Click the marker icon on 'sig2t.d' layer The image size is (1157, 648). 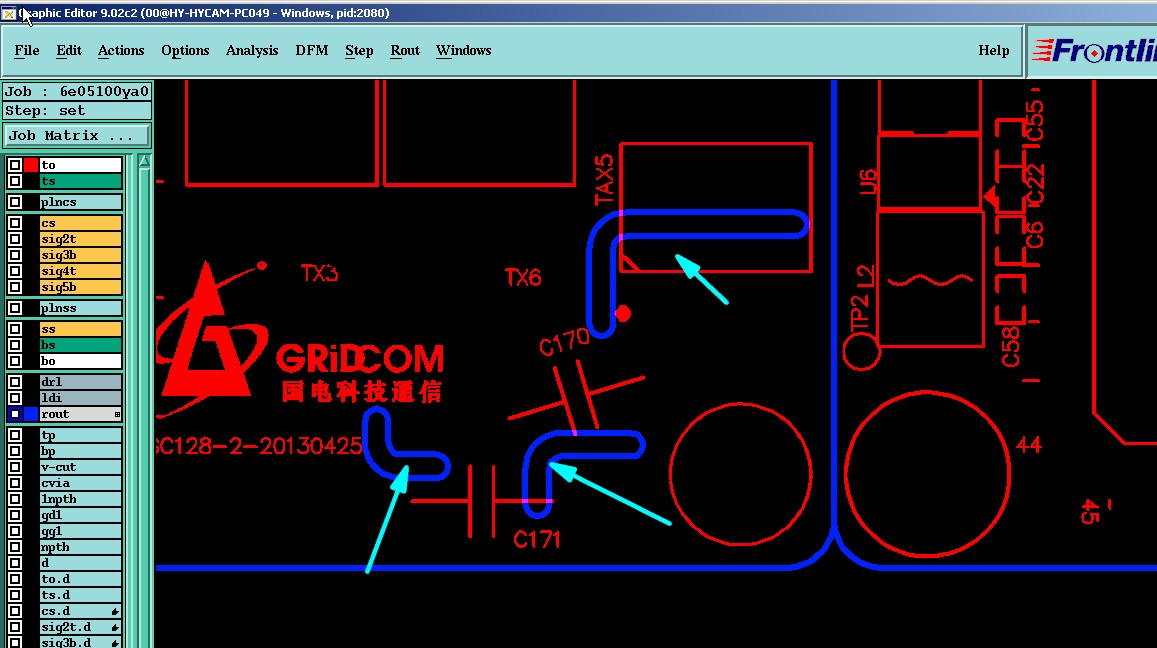pos(115,627)
